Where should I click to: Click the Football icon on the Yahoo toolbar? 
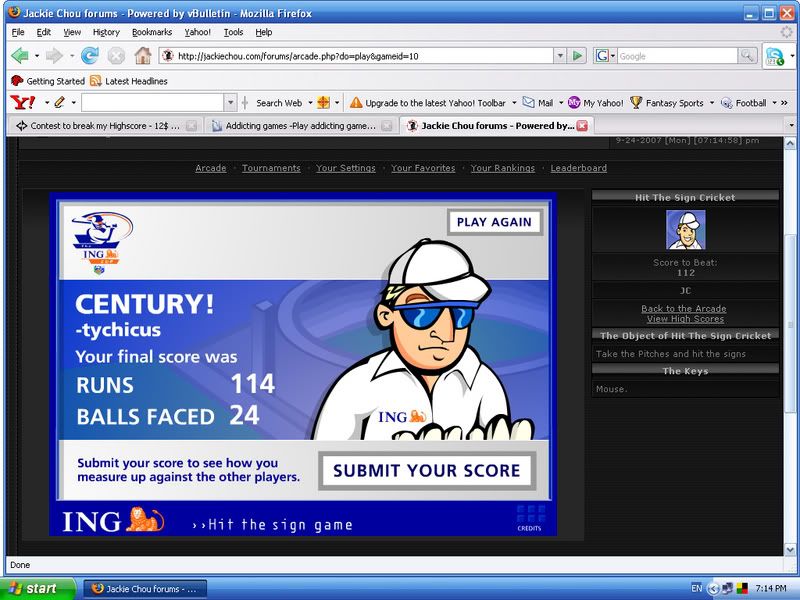[x=727, y=103]
